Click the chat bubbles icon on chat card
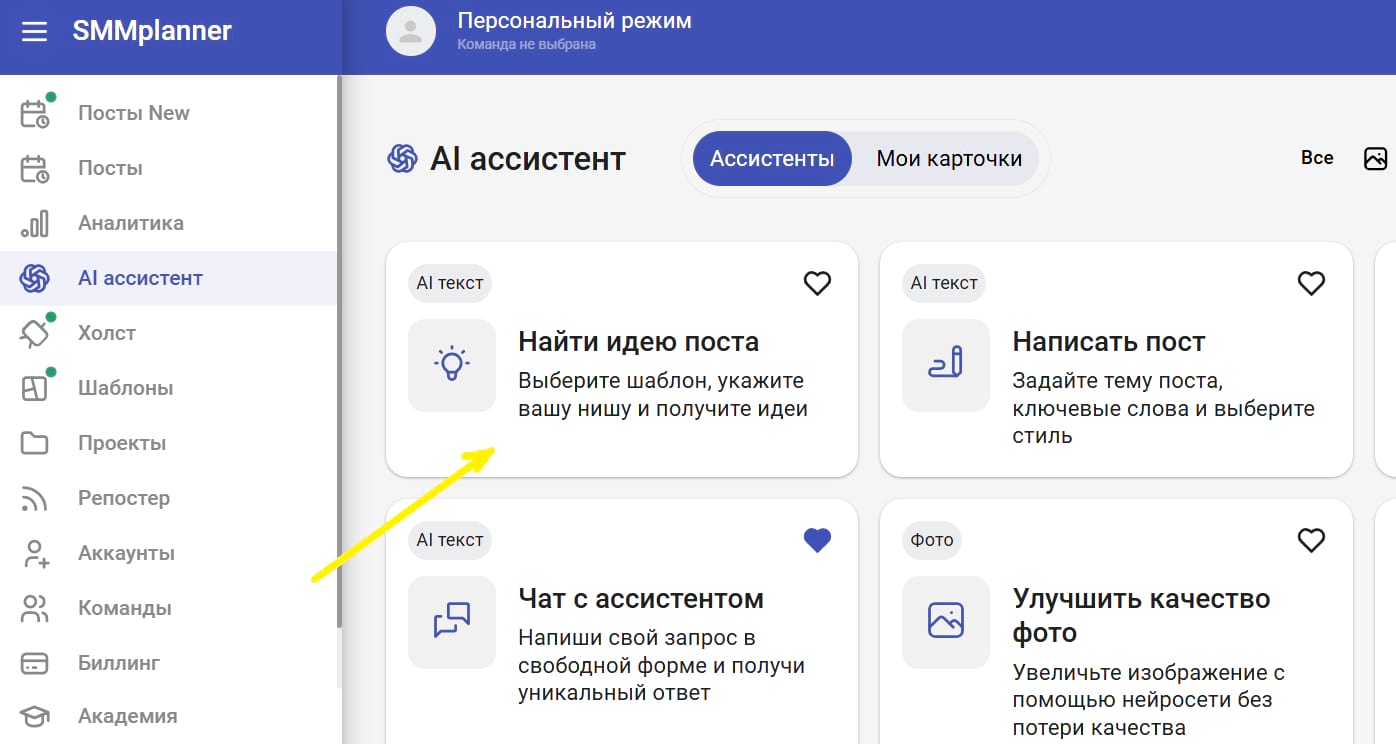 [452, 622]
